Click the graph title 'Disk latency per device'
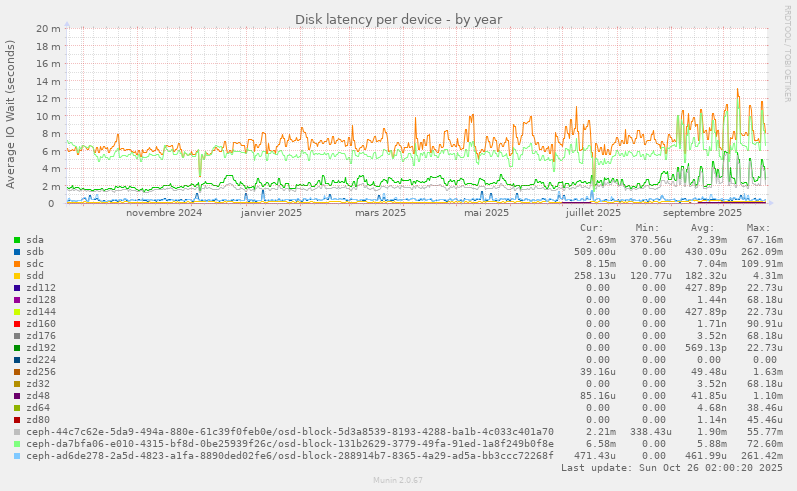The width and height of the screenshot is (797, 491). (398, 20)
